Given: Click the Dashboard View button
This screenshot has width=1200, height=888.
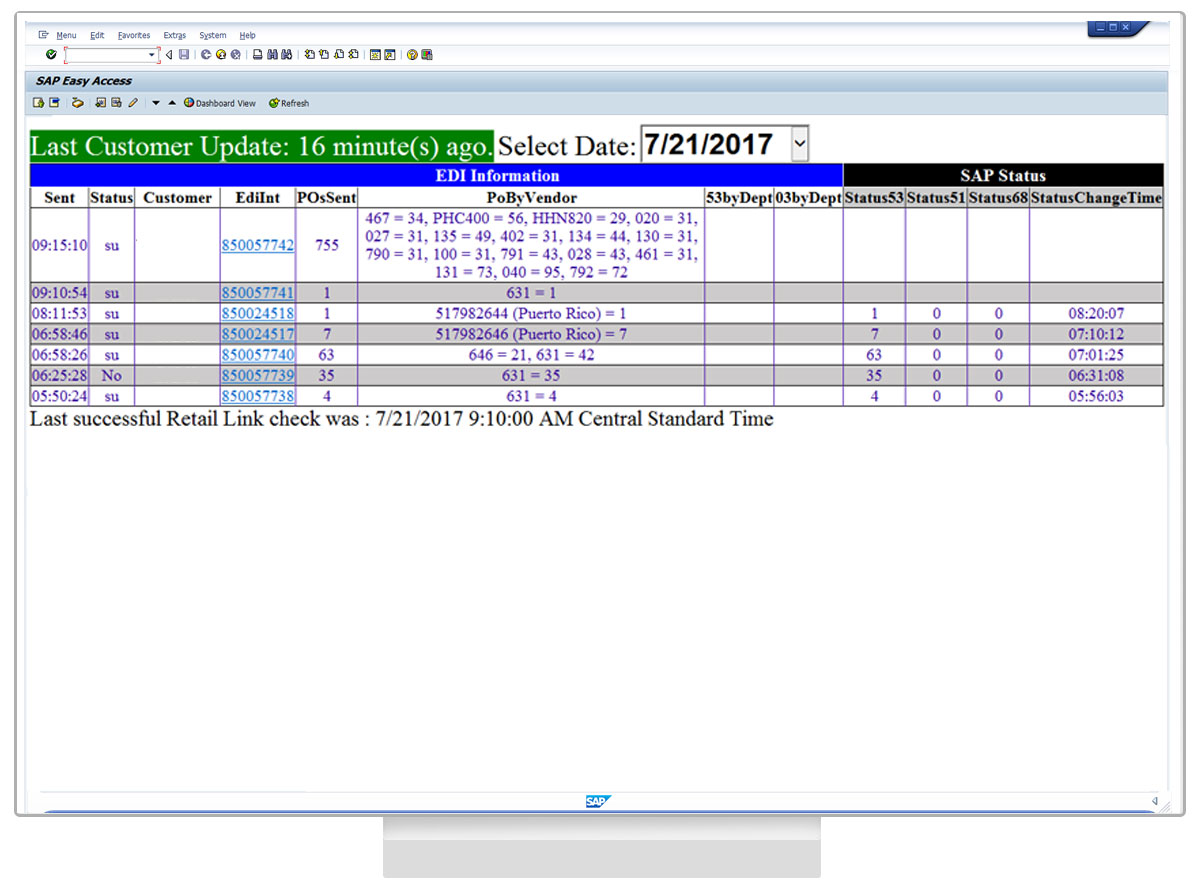Looking at the screenshot, I should [219, 103].
